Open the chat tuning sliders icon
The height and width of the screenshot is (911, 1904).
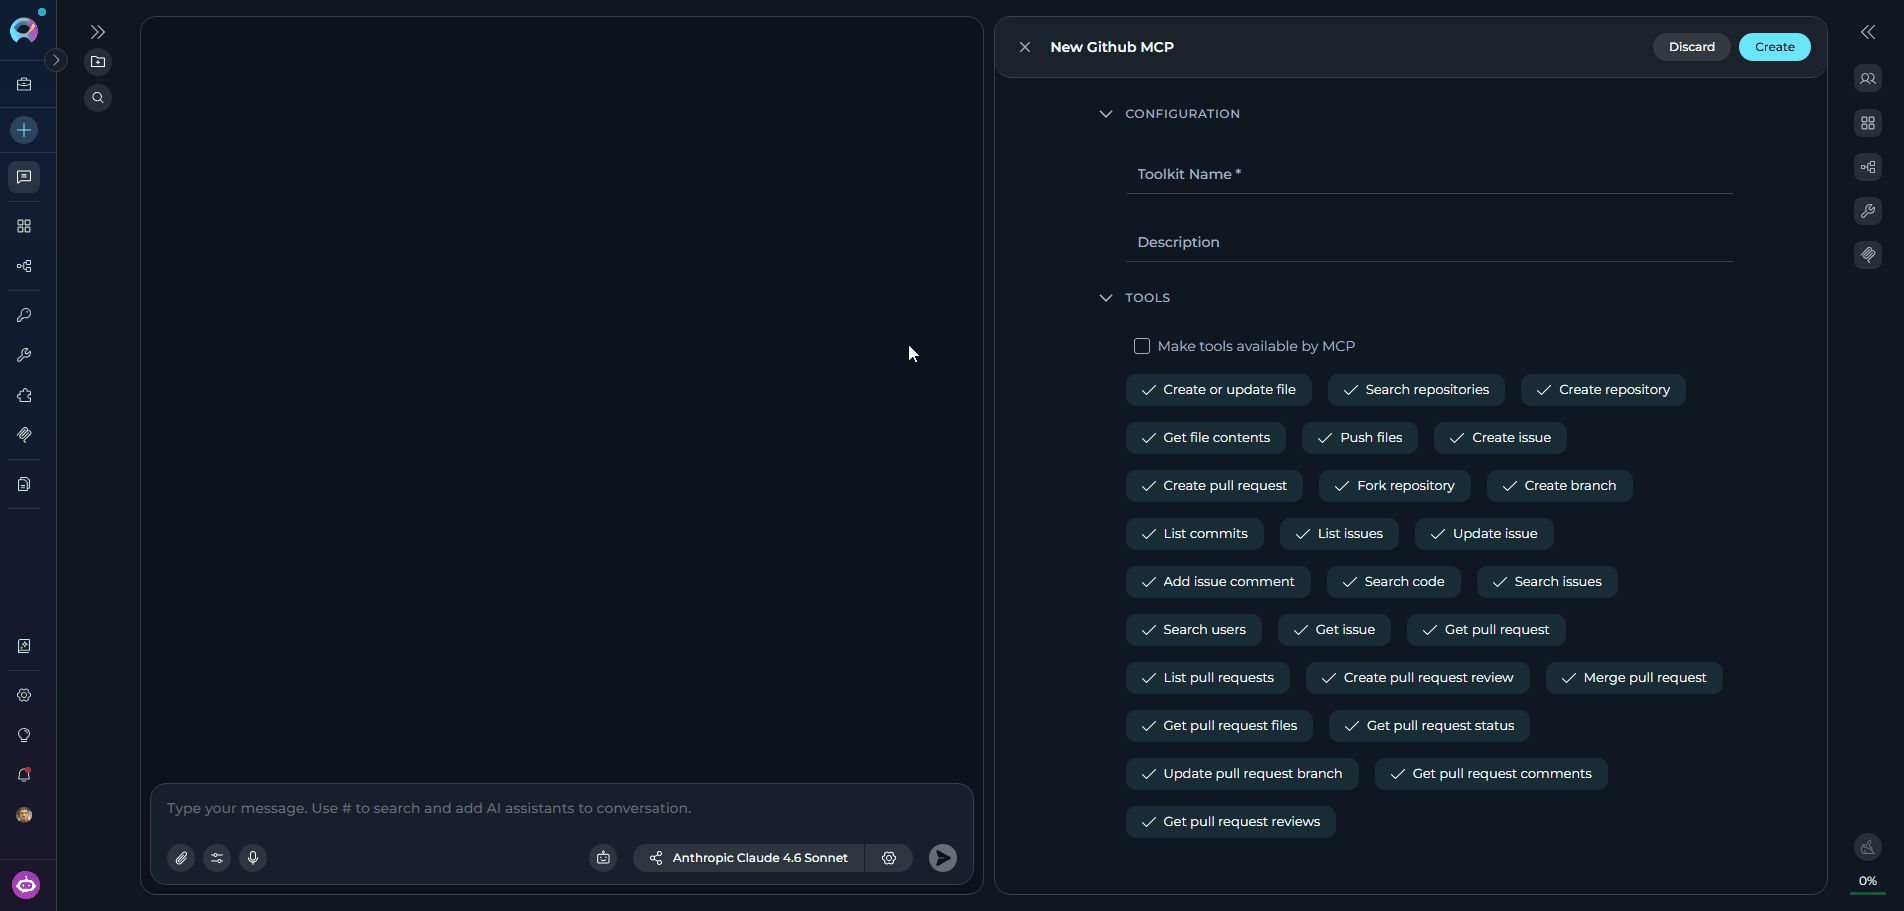tap(217, 858)
